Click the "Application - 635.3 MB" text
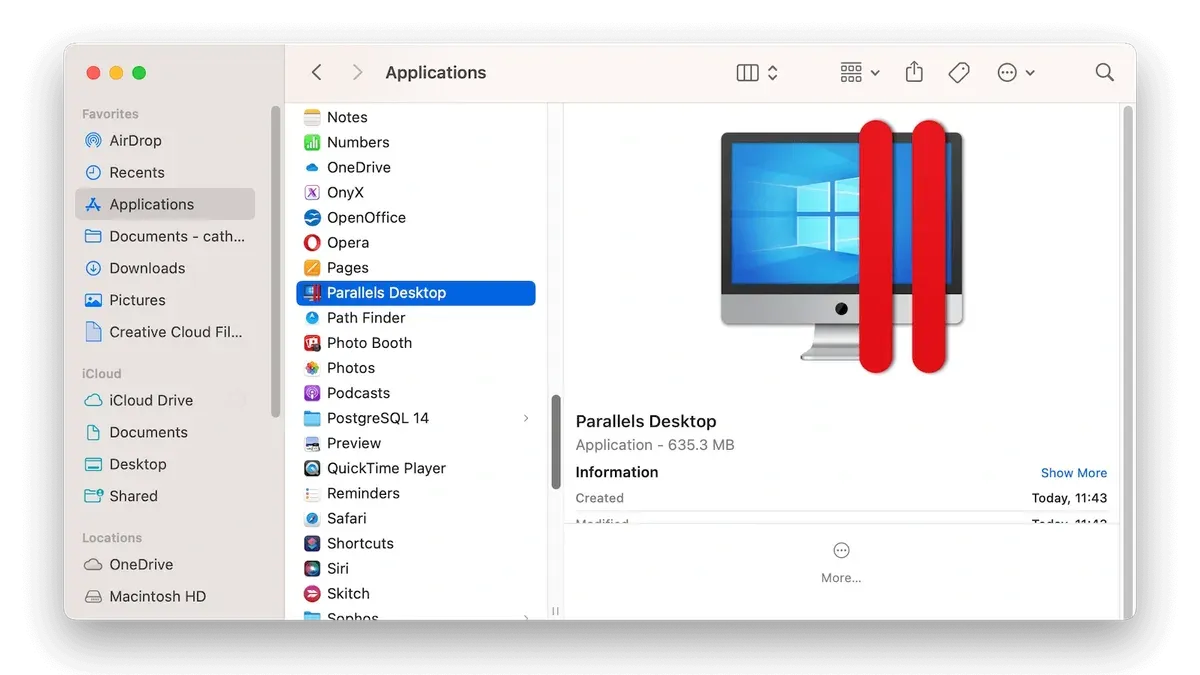This screenshot has width=1200, height=675. (x=655, y=445)
